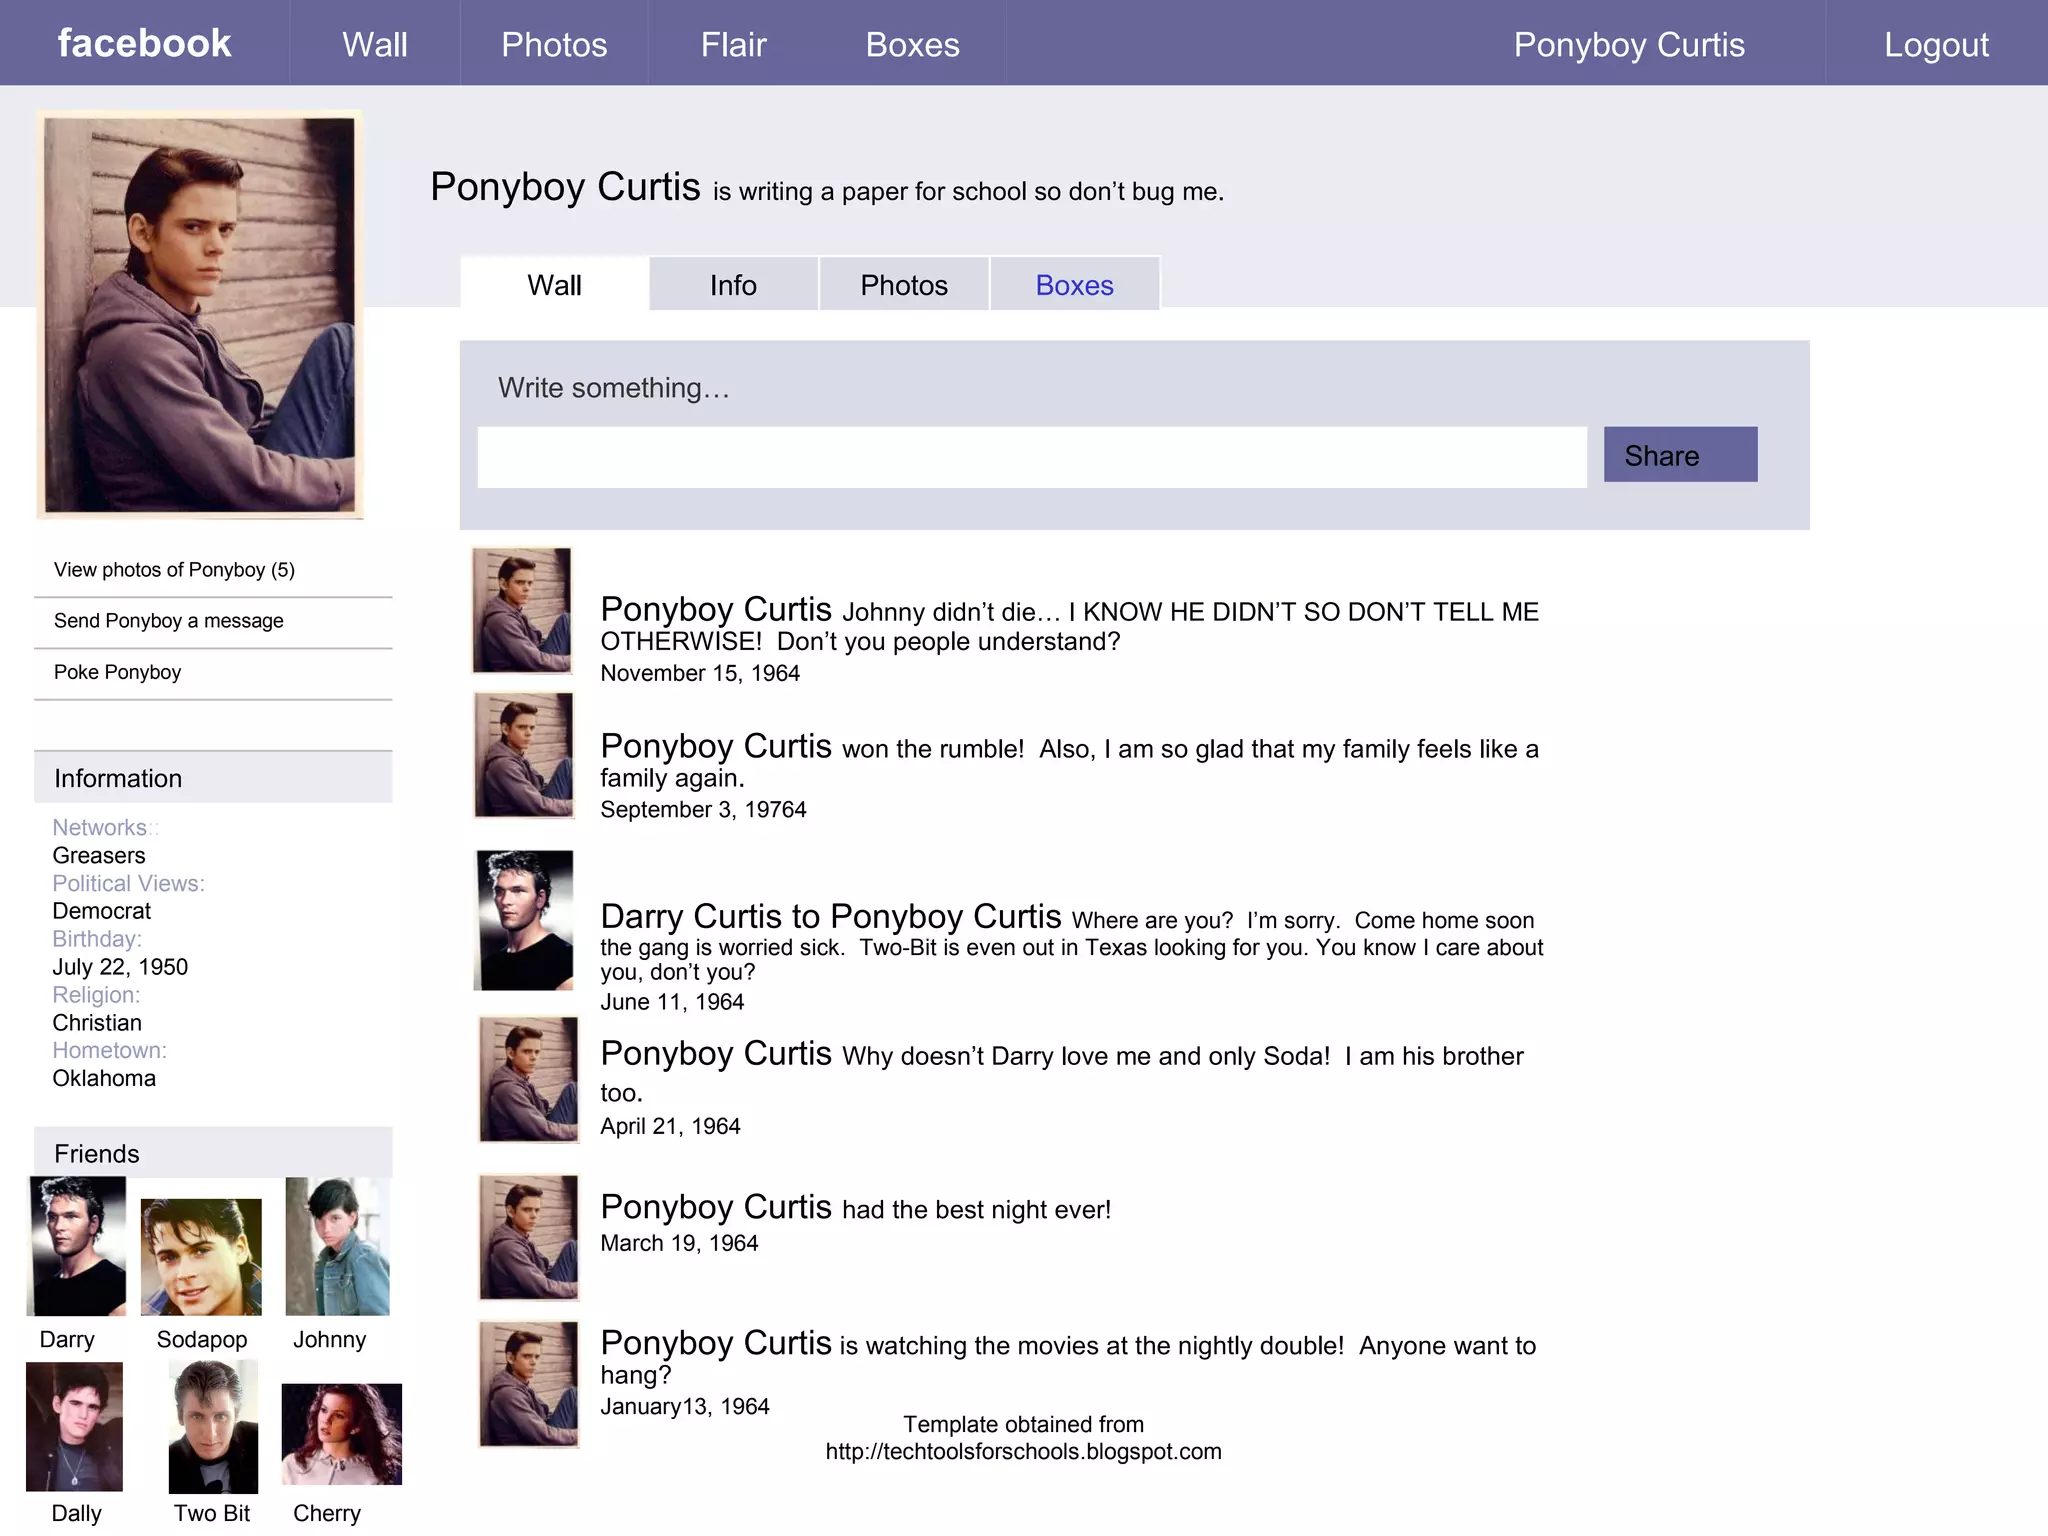Click Ponyboy's large profile picture

pos(200,315)
